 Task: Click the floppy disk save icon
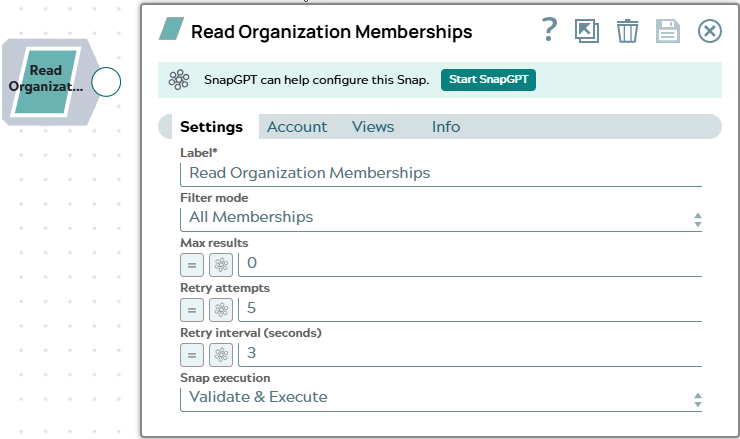668,31
